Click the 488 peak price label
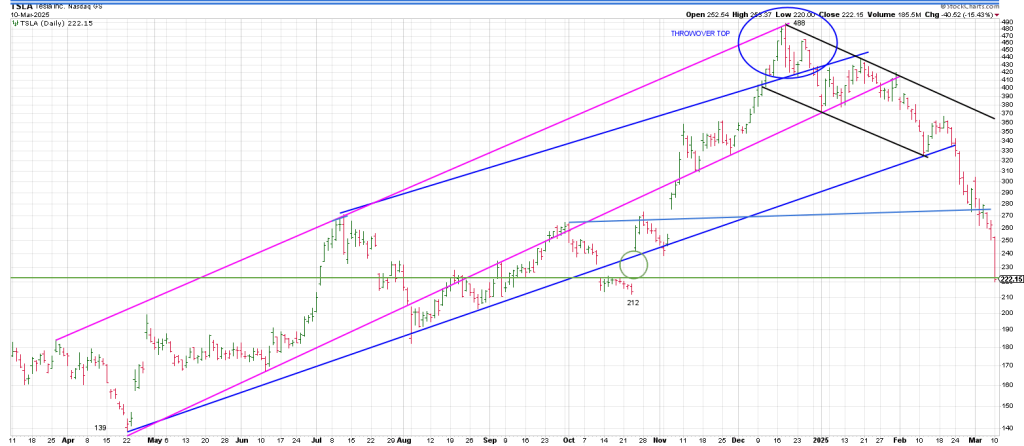 [x=799, y=23]
